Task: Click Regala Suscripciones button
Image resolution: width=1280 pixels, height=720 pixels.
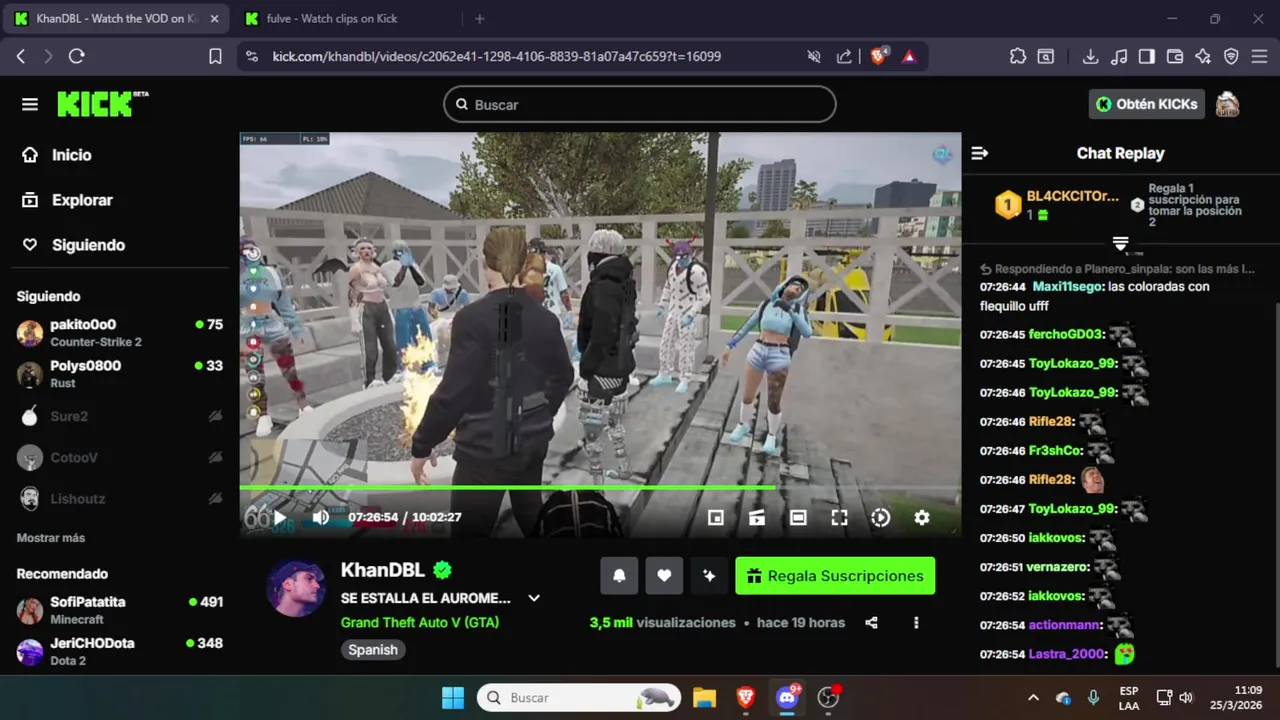Action: [835, 576]
